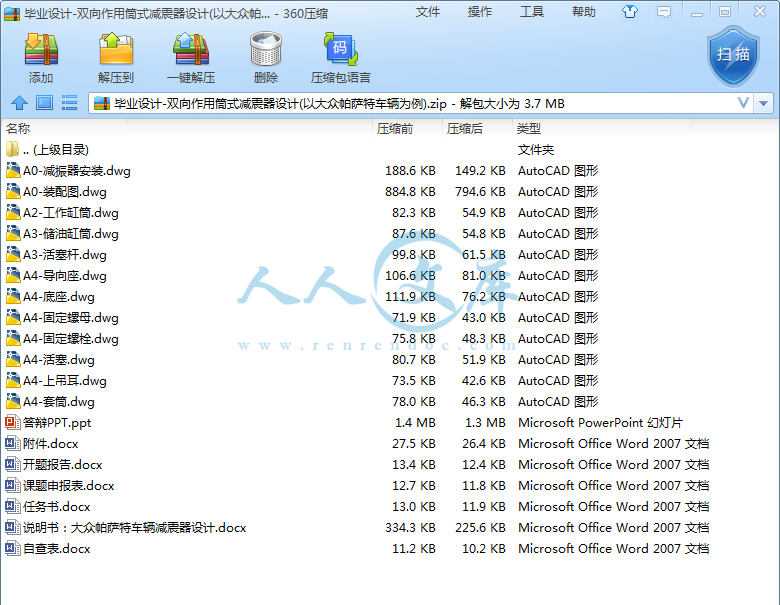Click the Microsoft PowerPoint 幻灯片 type cell
Viewport: 780px width, 605px height.
pyautogui.click(x=600, y=422)
